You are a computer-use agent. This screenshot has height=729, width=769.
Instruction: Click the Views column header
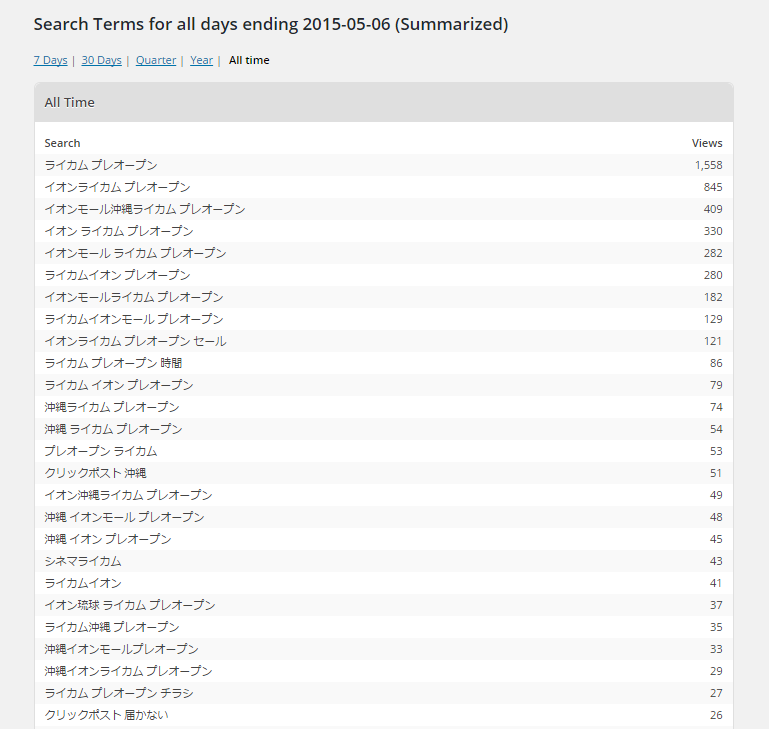coord(707,143)
